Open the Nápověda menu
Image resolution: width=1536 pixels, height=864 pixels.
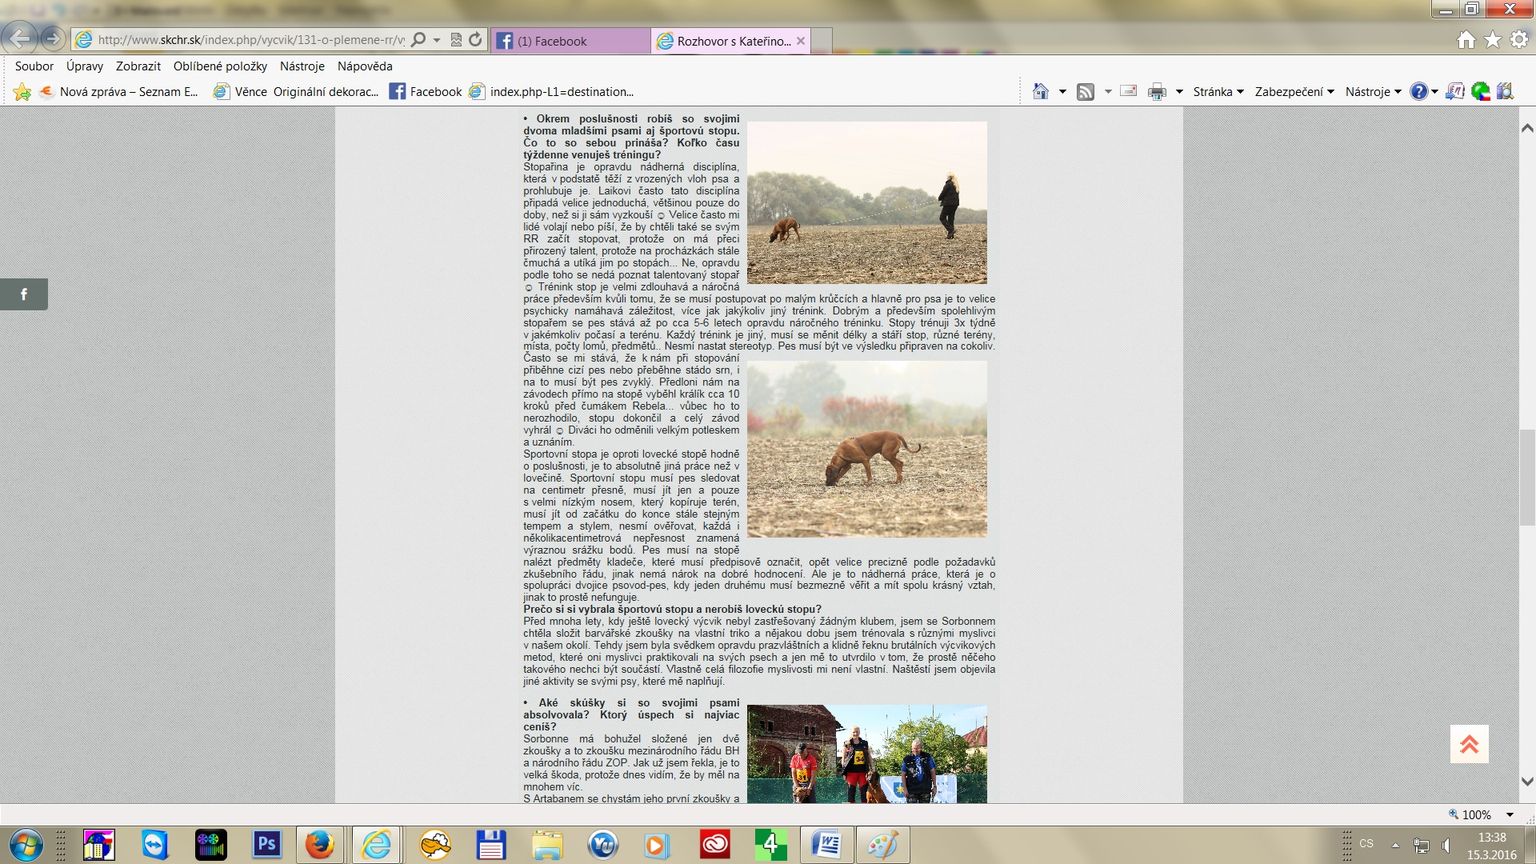coord(365,66)
